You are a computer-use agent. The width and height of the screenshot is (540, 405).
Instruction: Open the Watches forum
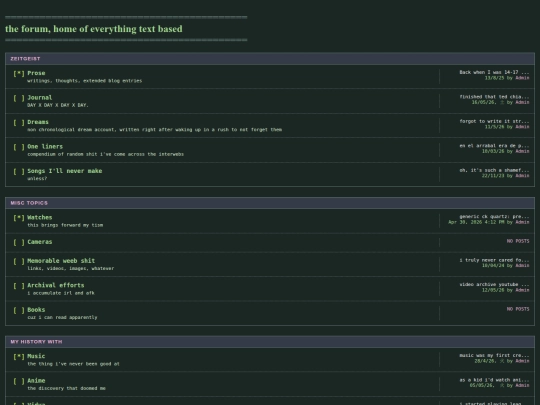[40, 217]
